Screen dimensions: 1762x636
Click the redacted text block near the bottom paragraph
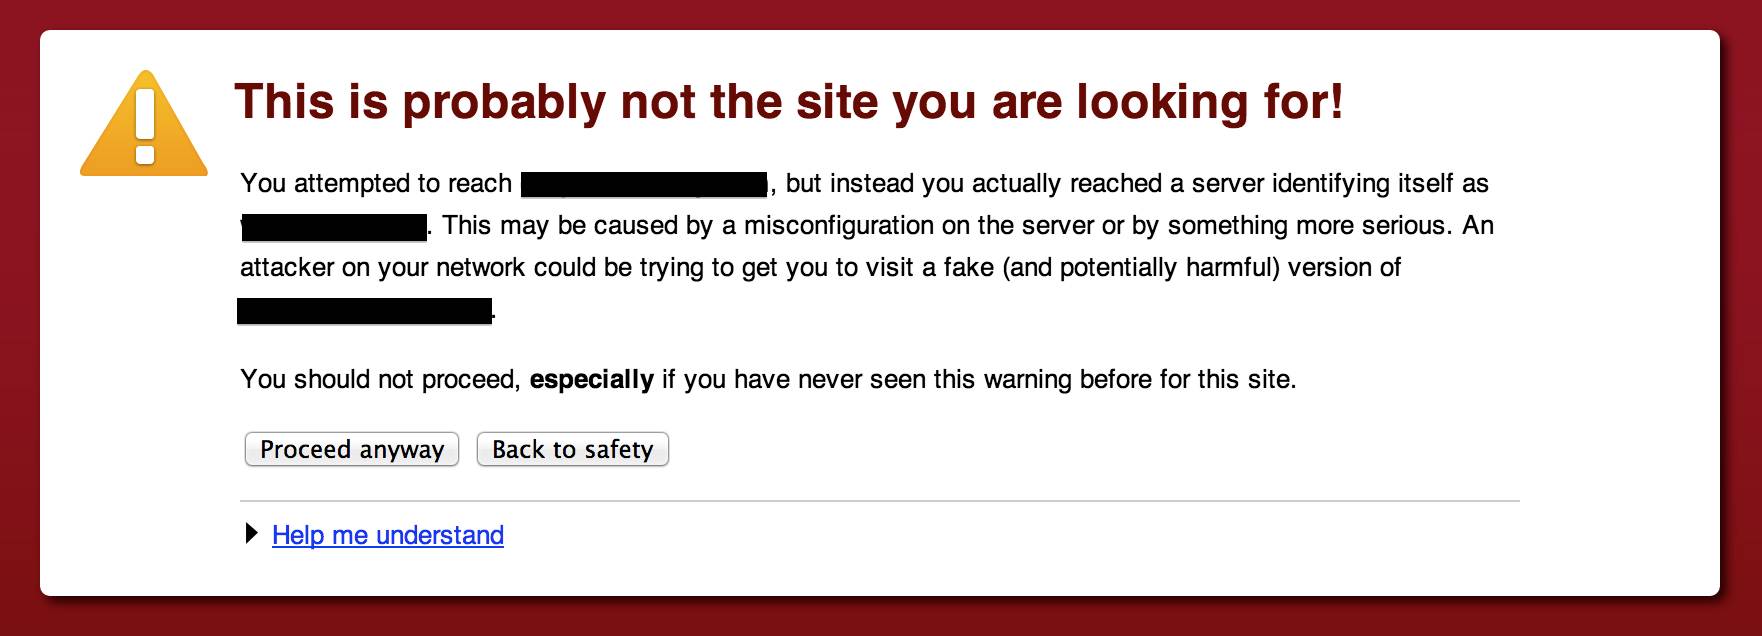[362, 308]
